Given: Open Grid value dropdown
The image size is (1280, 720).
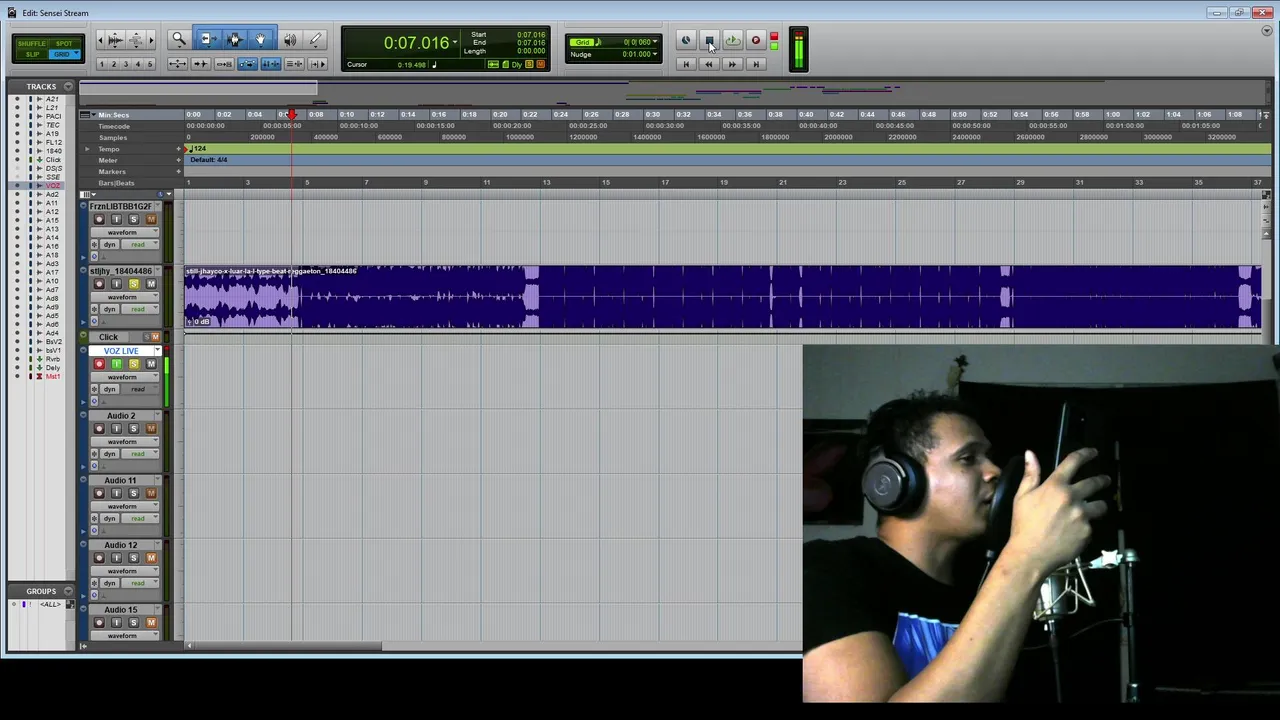Looking at the screenshot, I should click(655, 42).
